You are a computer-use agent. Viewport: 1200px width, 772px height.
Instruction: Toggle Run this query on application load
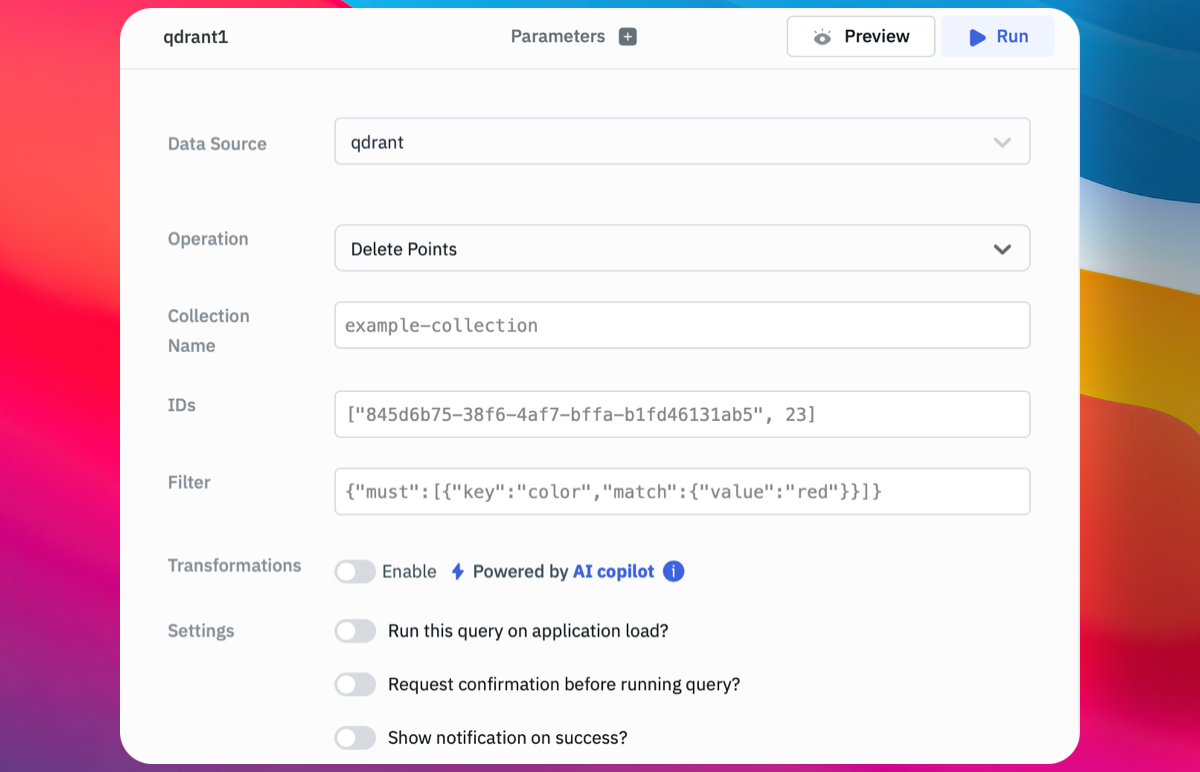click(355, 631)
